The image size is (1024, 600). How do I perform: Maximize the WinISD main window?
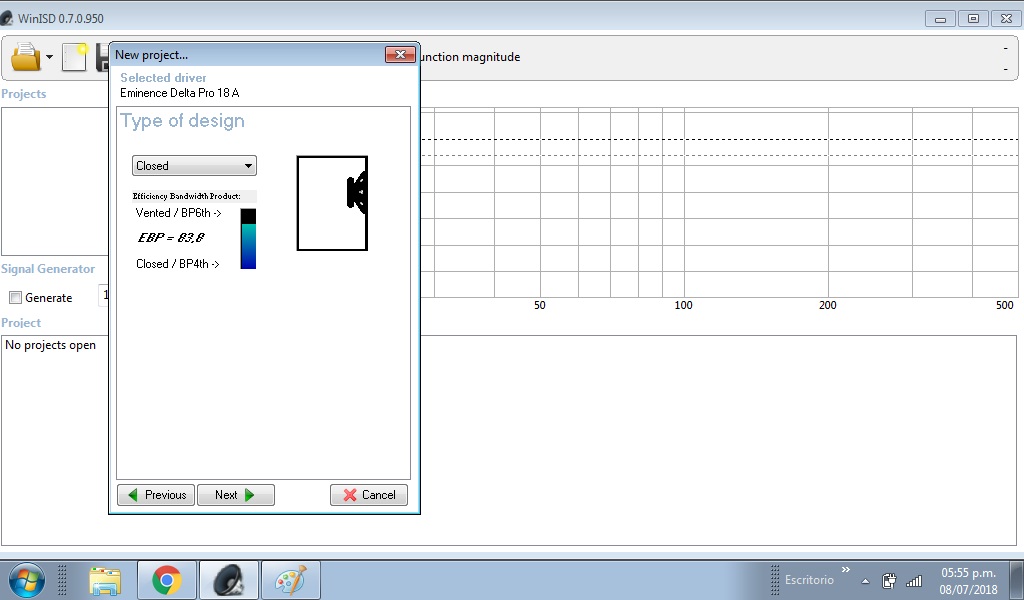973,19
